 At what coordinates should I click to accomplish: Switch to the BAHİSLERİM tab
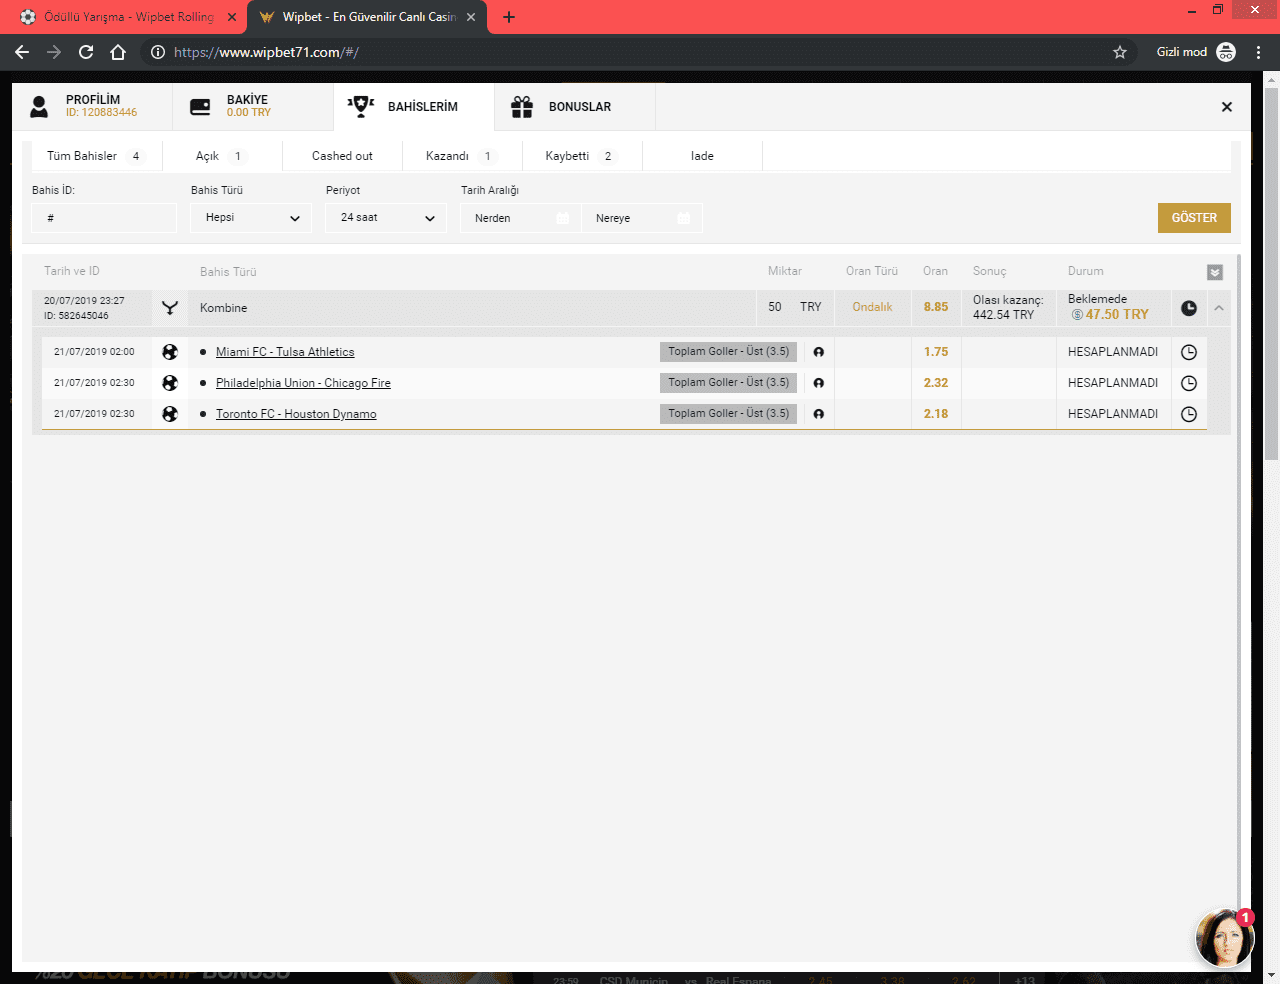click(x=414, y=107)
